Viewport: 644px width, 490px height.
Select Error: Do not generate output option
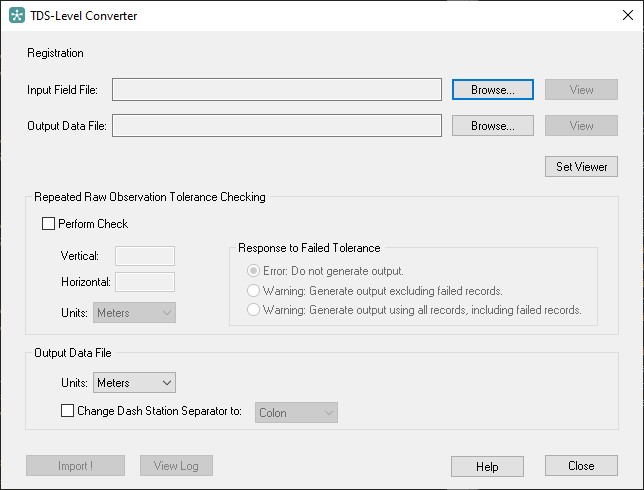[x=253, y=271]
